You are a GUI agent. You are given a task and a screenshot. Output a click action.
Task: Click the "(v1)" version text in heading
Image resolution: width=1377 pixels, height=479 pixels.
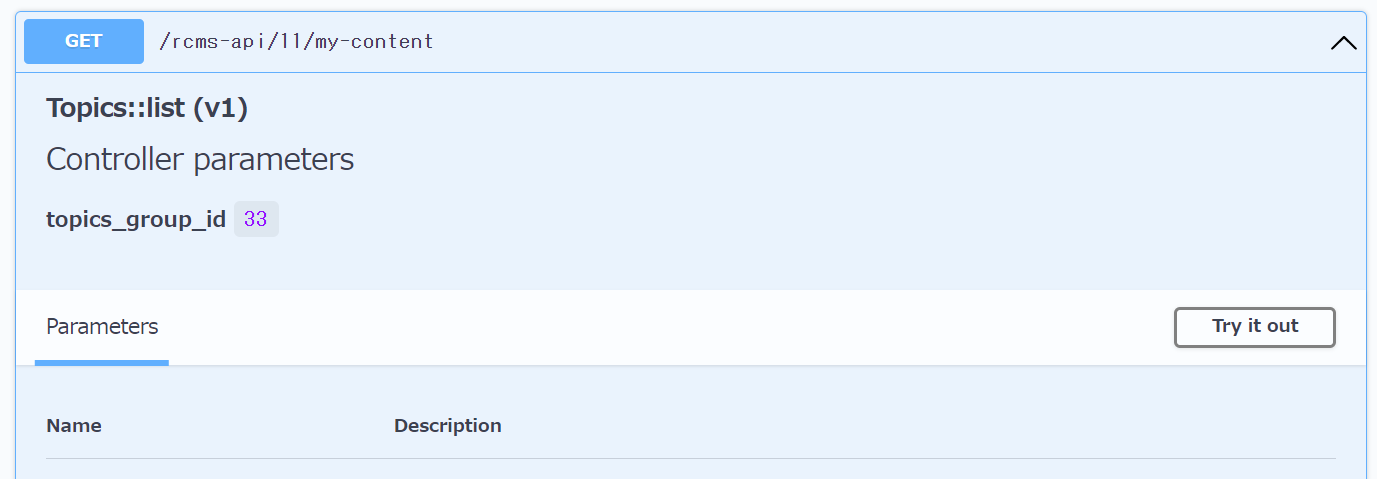219,108
